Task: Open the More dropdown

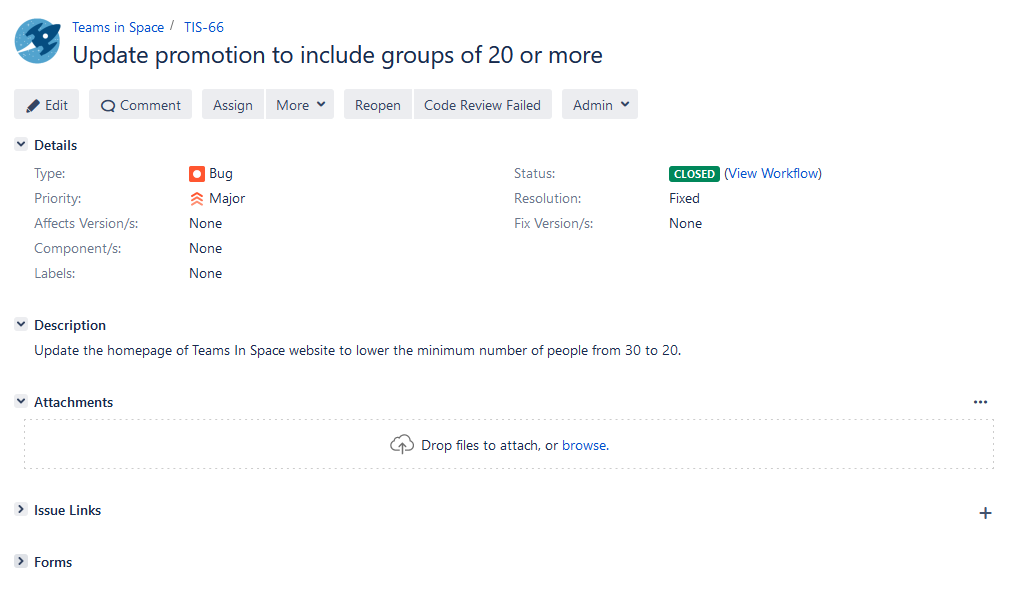Action: tap(299, 104)
